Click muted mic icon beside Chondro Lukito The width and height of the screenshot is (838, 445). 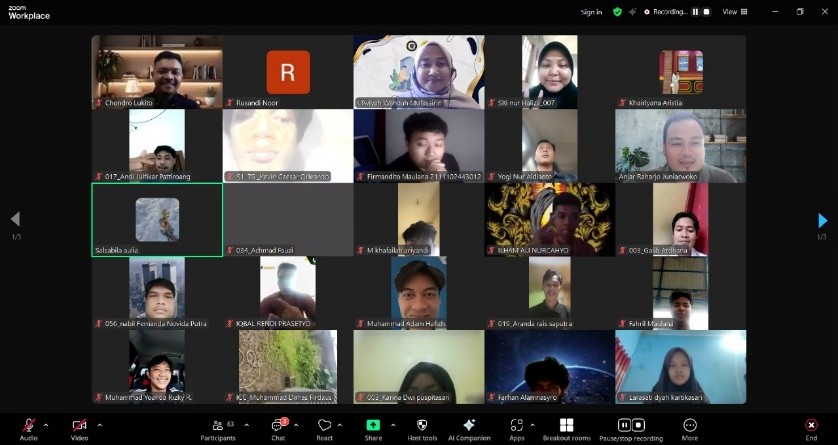99,103
